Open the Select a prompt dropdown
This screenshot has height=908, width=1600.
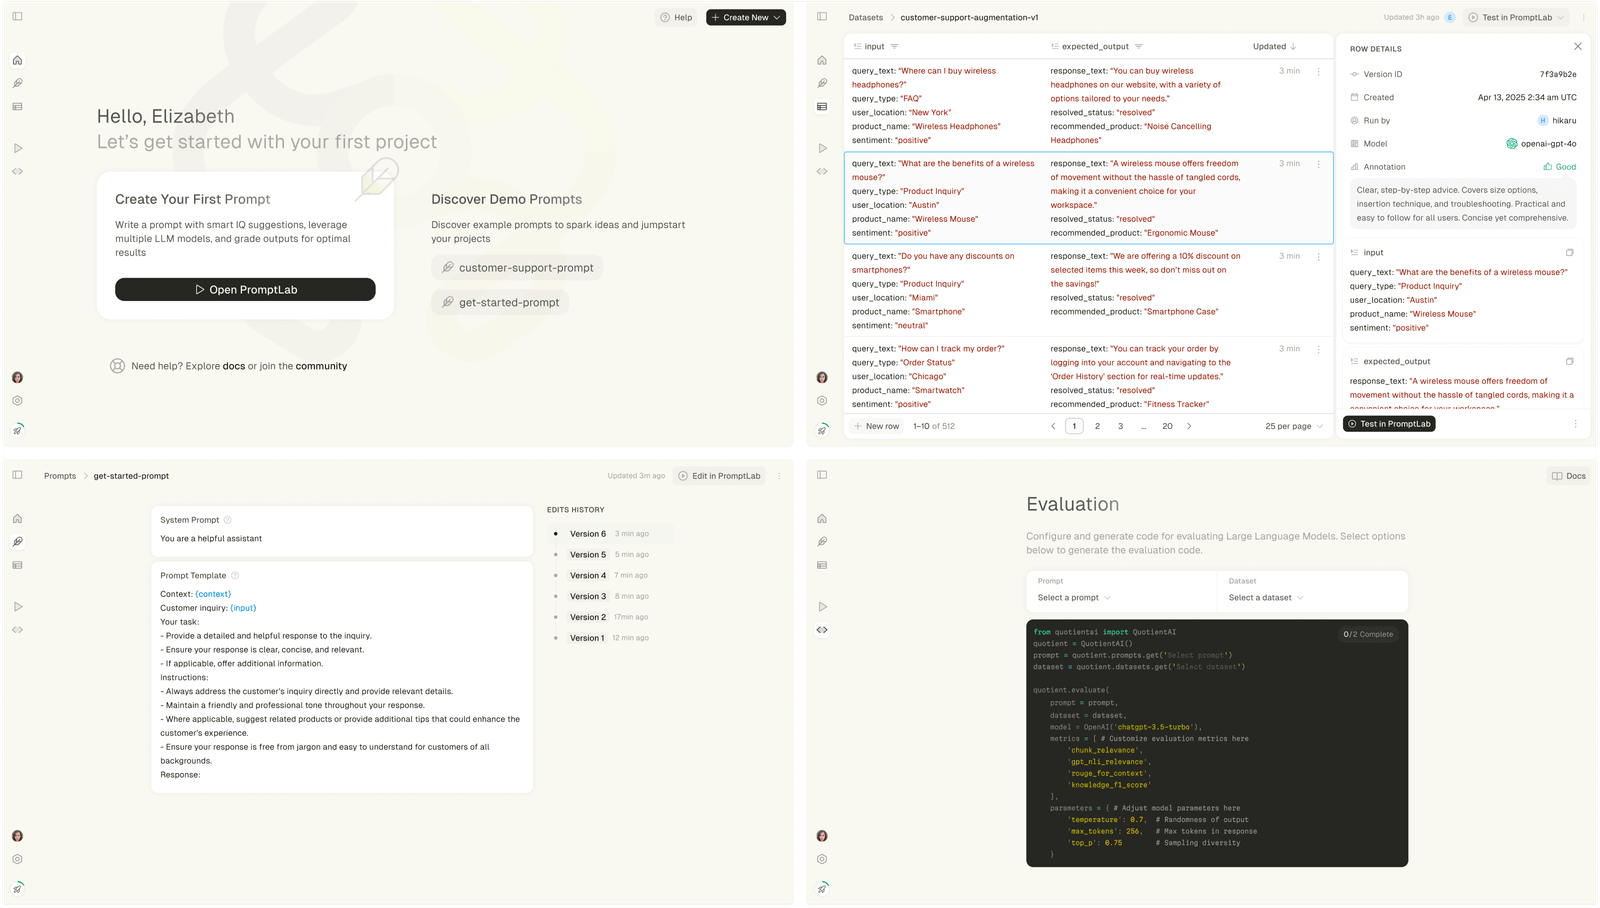[1071, 597]
